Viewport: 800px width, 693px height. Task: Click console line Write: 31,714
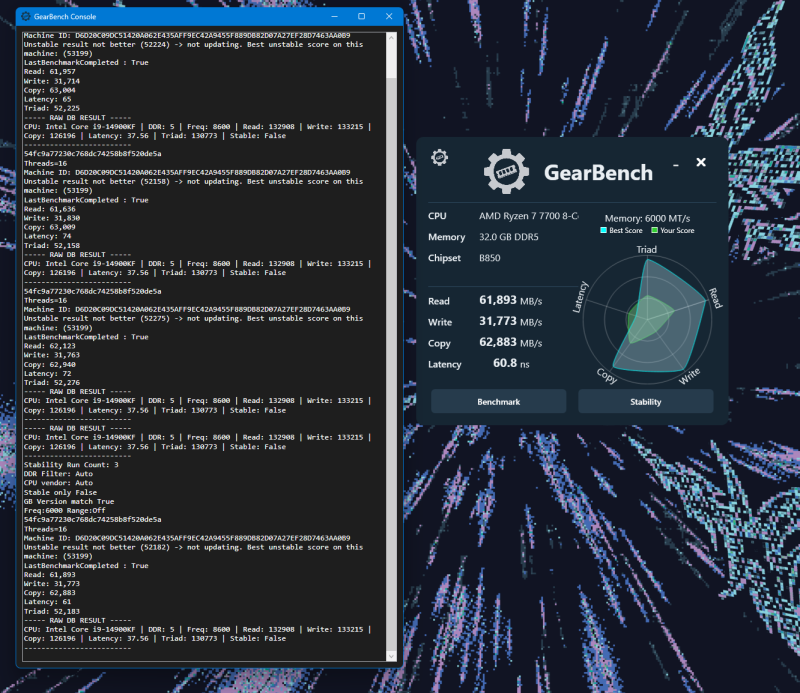pyautogui.click(x=52, y=81)
